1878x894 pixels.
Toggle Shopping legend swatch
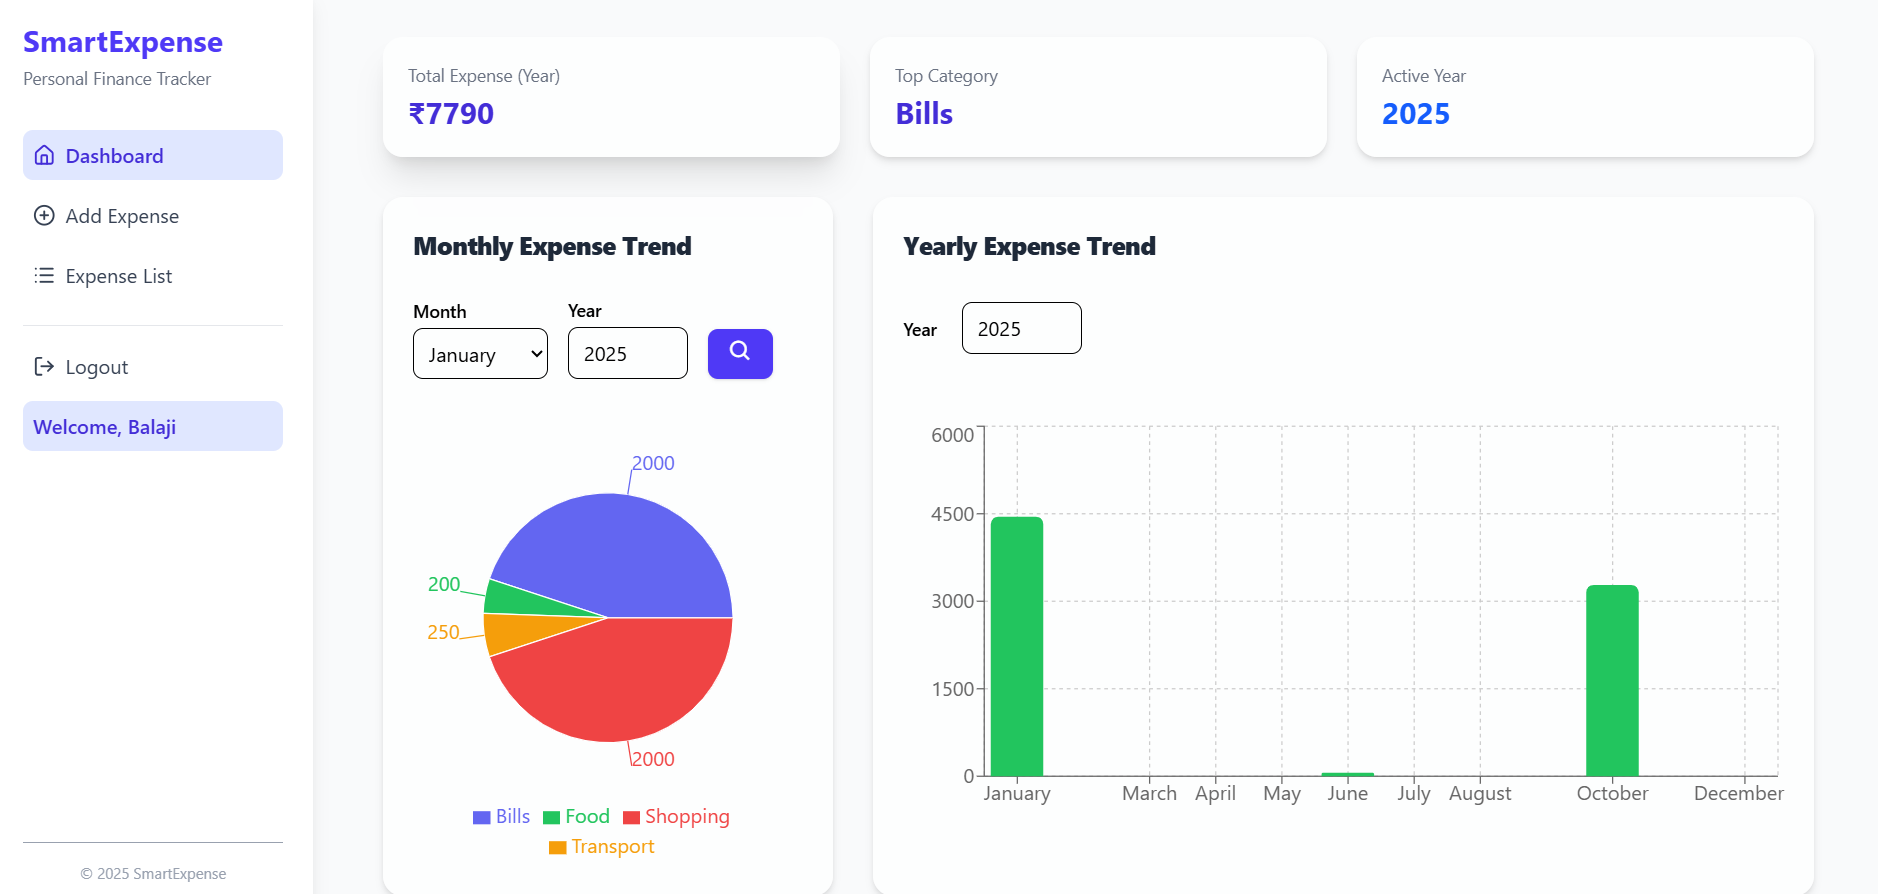pyautogui.click(x=631, y=817)
